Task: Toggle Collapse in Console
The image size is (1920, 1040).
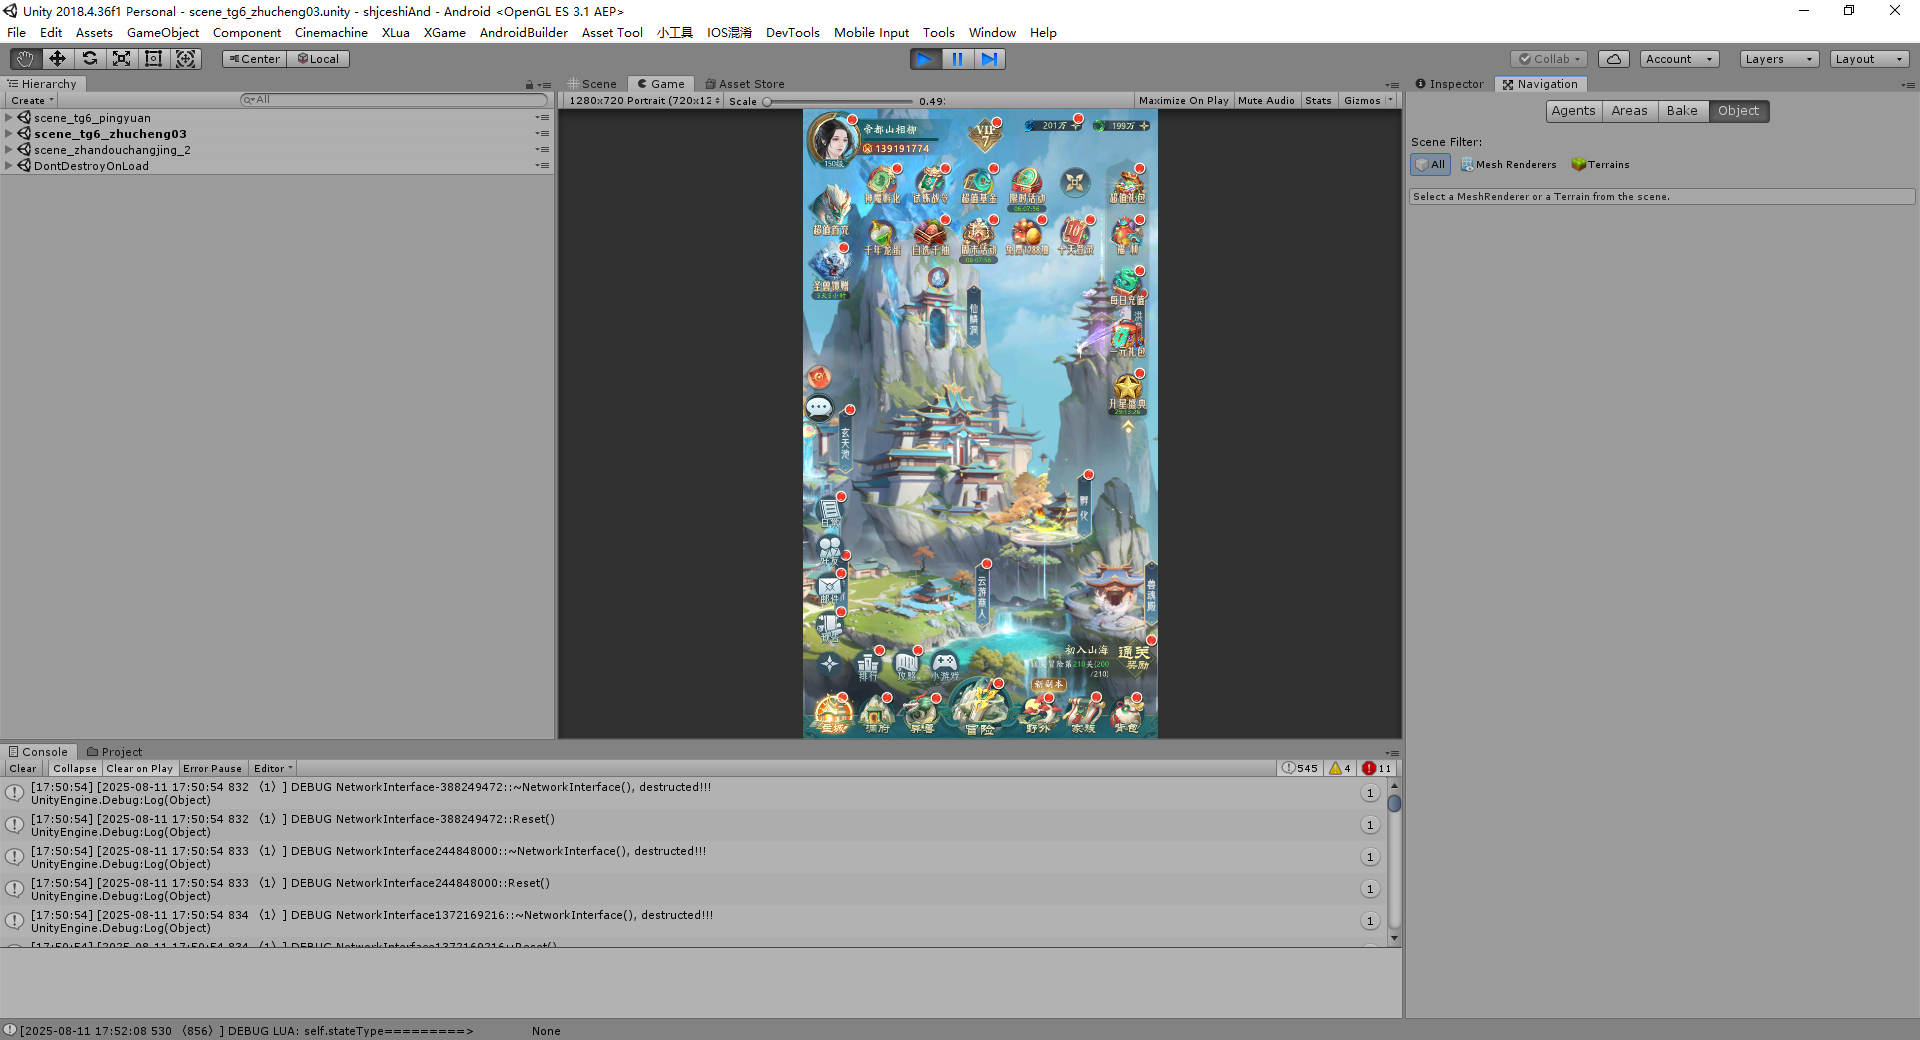Action: (x=75, y=768)
